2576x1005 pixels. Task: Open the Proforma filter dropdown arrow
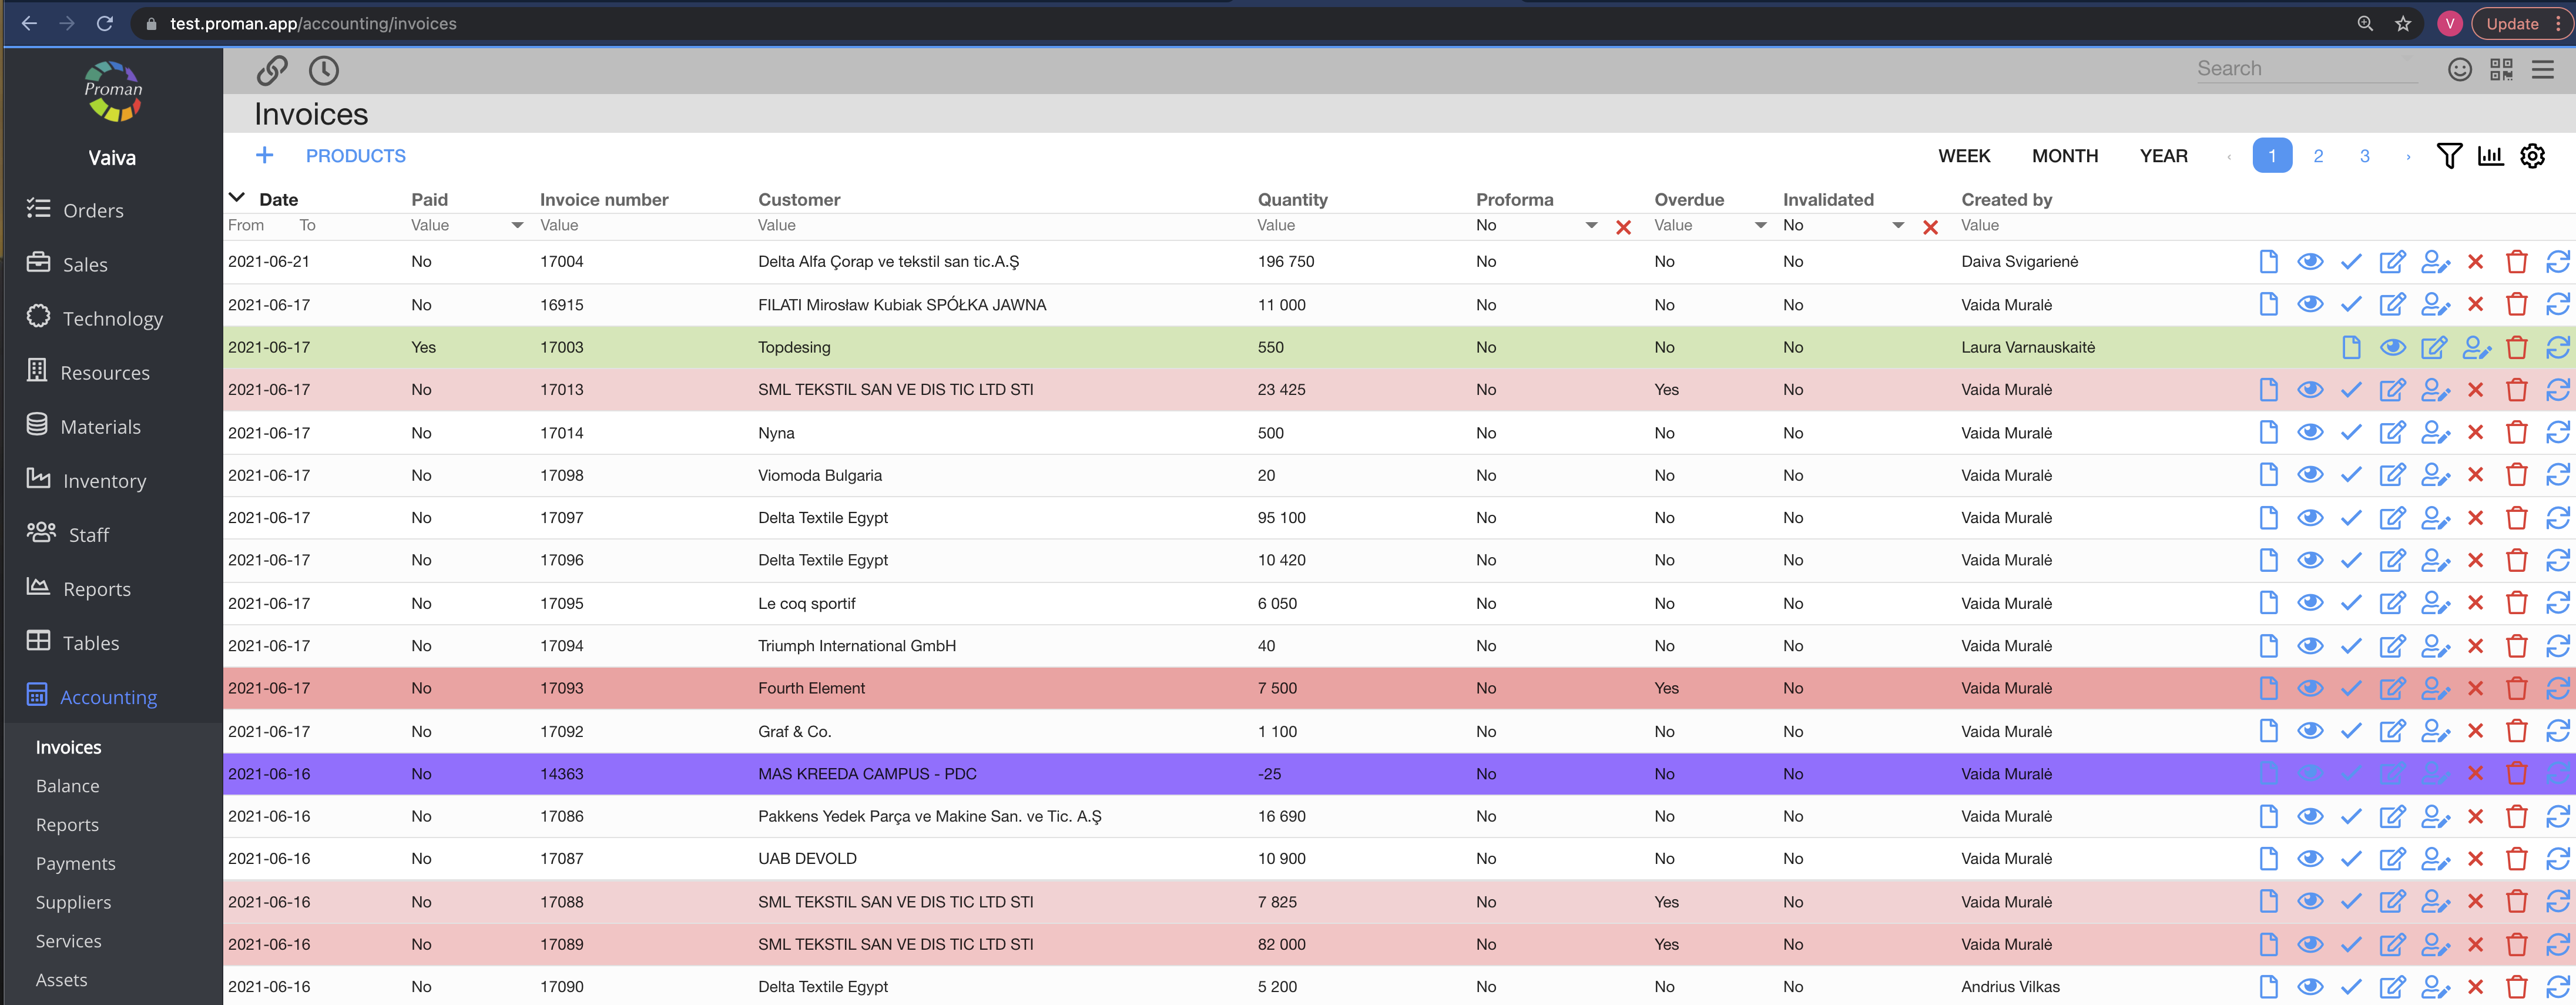[x=1591, y=226]
